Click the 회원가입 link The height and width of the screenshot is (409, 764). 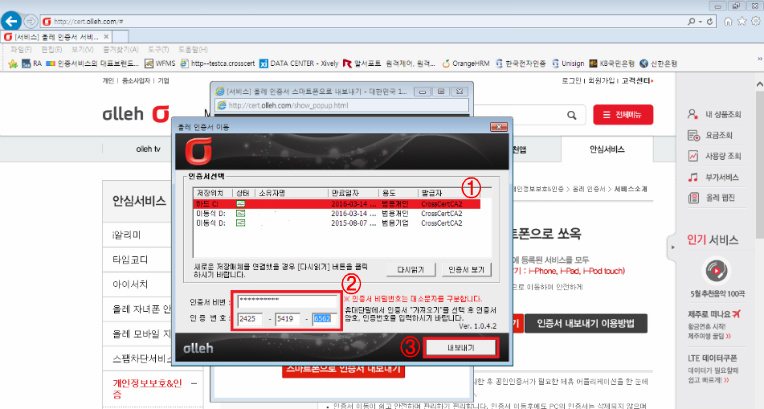pos(601,81)
